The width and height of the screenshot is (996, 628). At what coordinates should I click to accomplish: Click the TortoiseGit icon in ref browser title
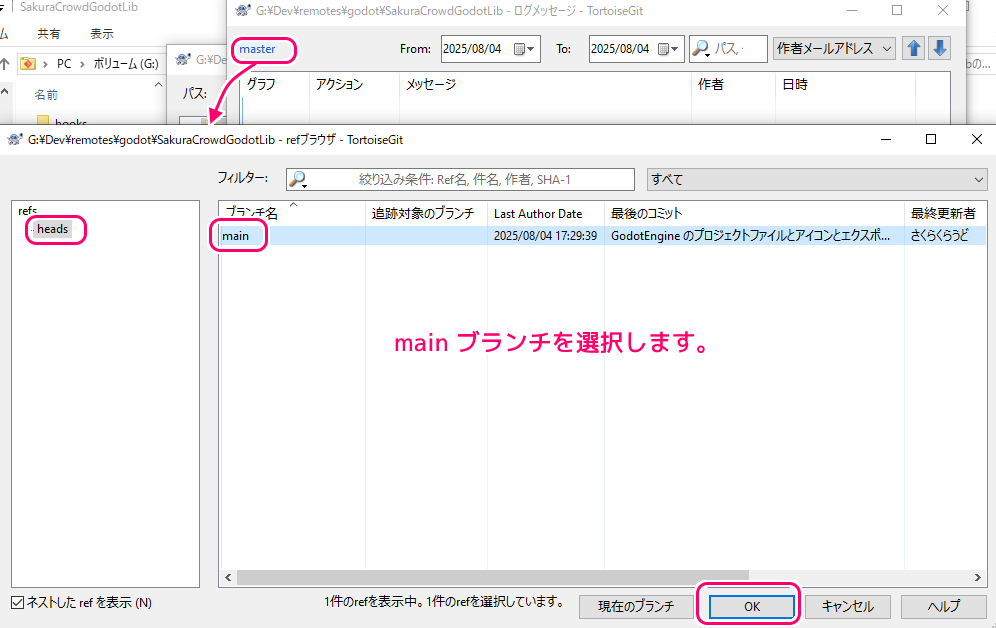pos(14,139)
